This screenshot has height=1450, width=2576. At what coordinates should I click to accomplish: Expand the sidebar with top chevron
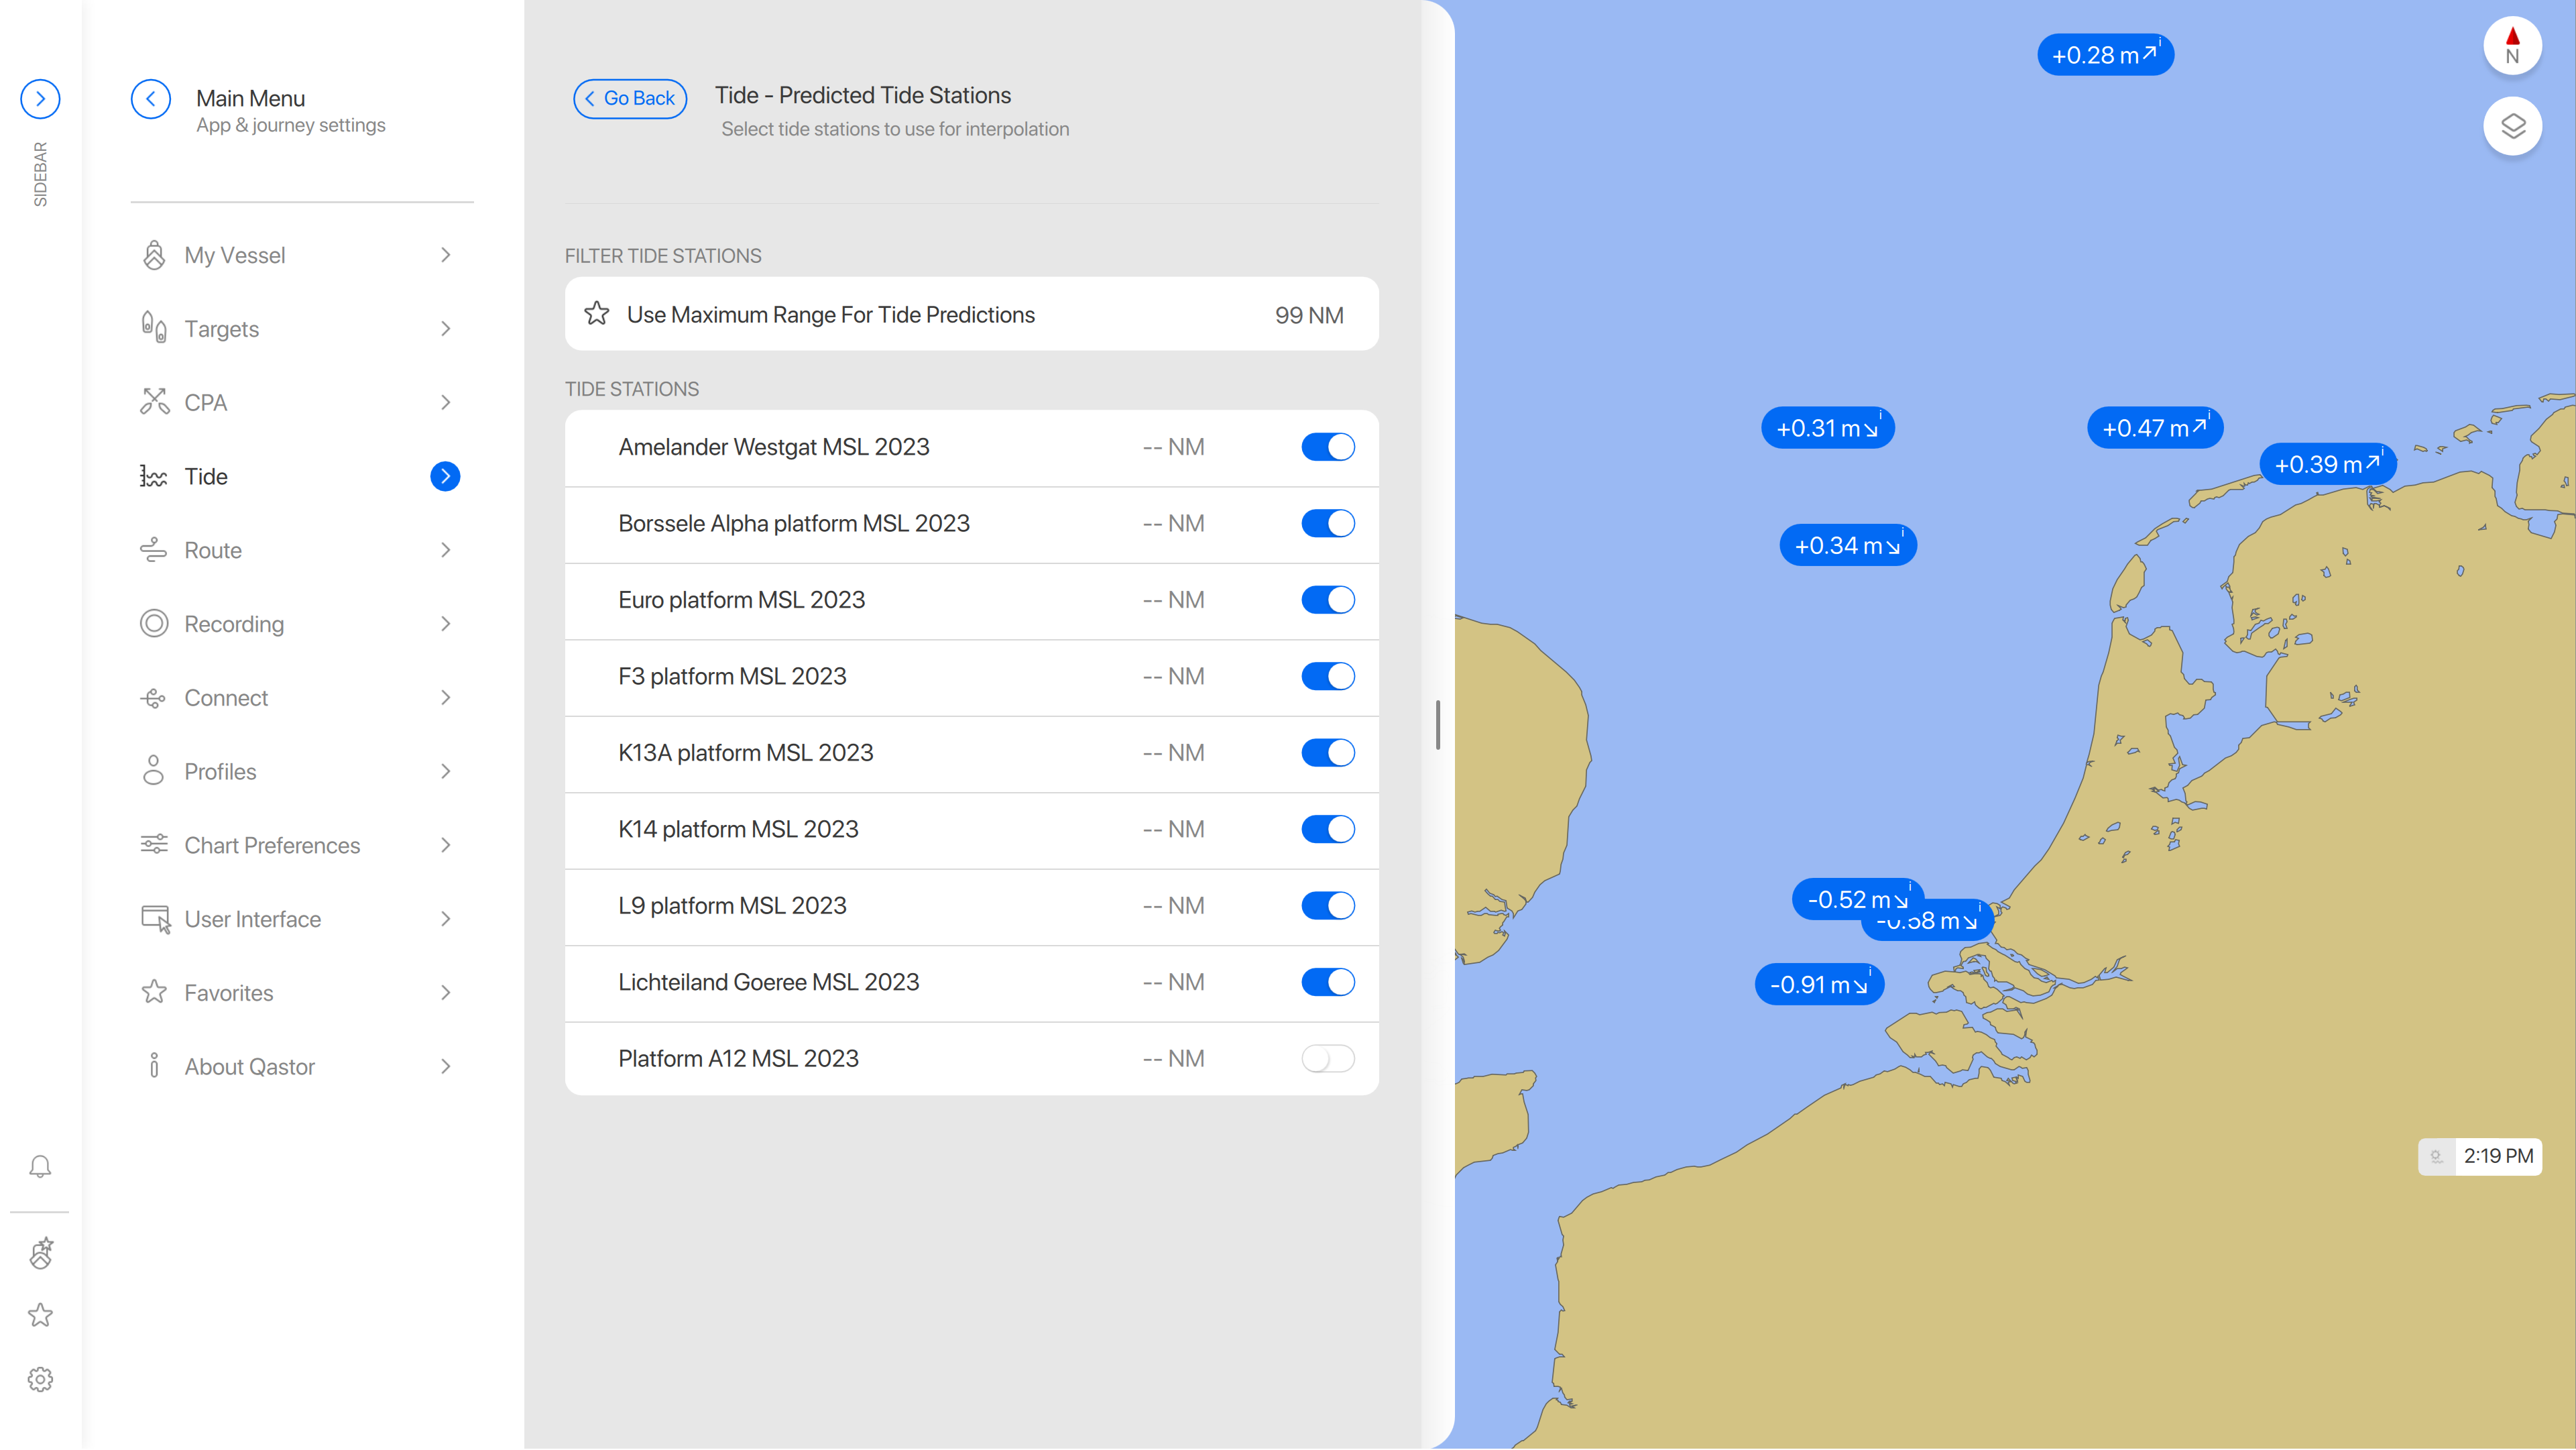[x=40, y=99]
